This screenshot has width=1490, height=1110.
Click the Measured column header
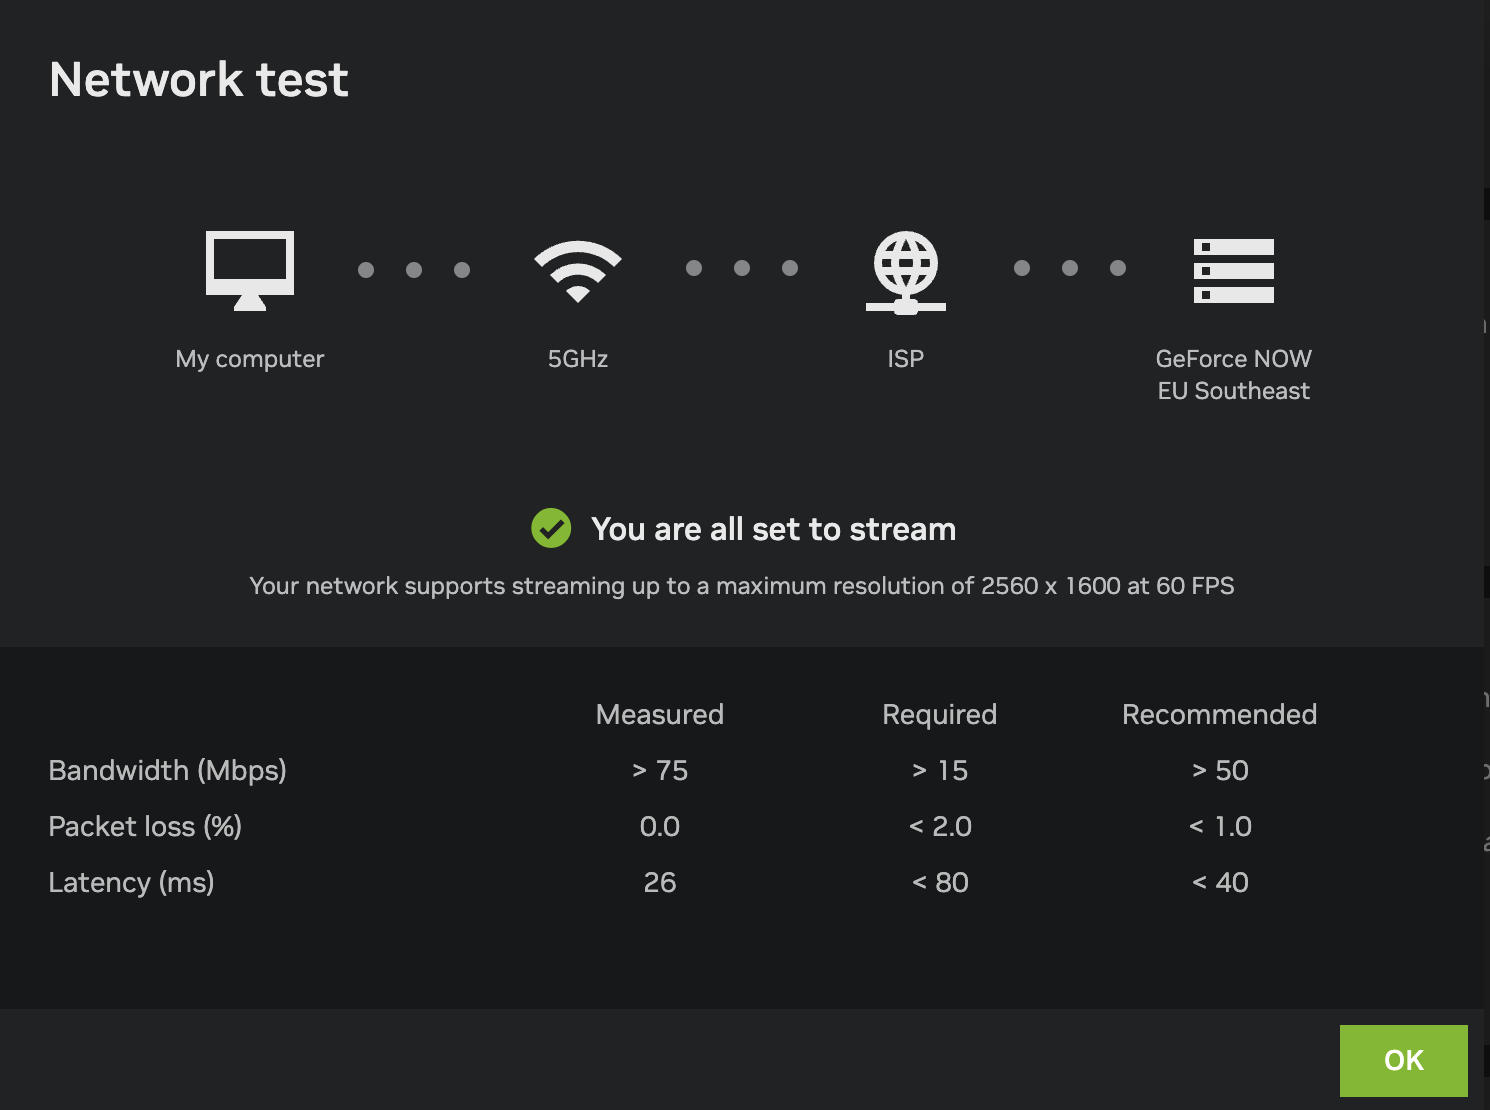click(660, 714)
